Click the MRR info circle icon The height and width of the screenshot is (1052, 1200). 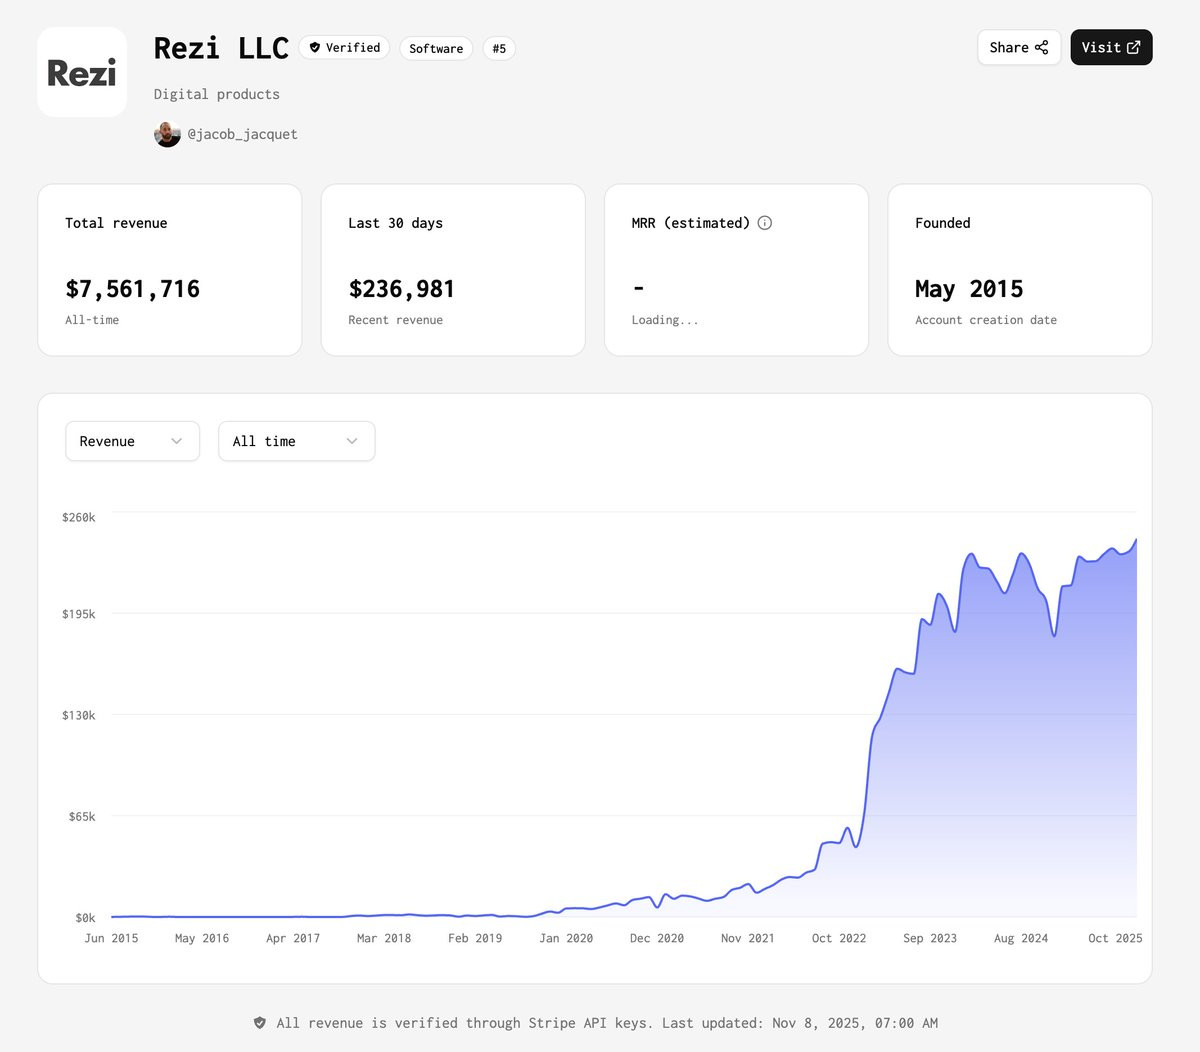(x=765, y=223)
